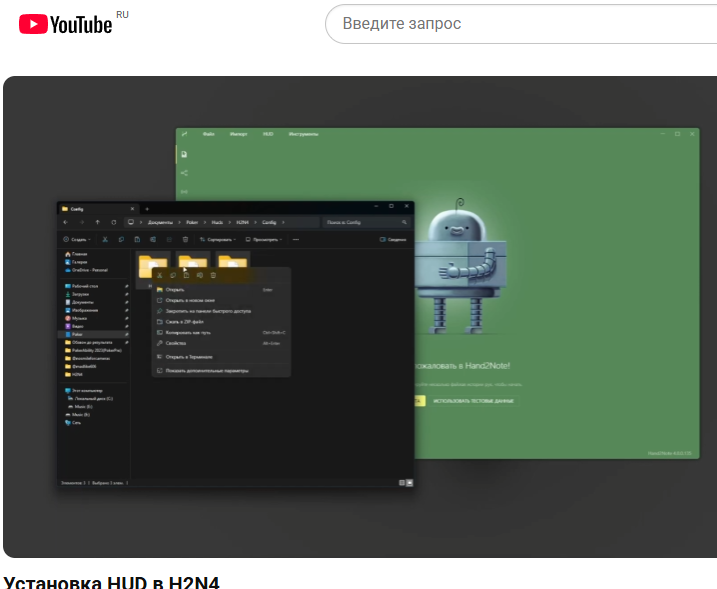Select Изображения in sidebar

(x=81, y=310)
